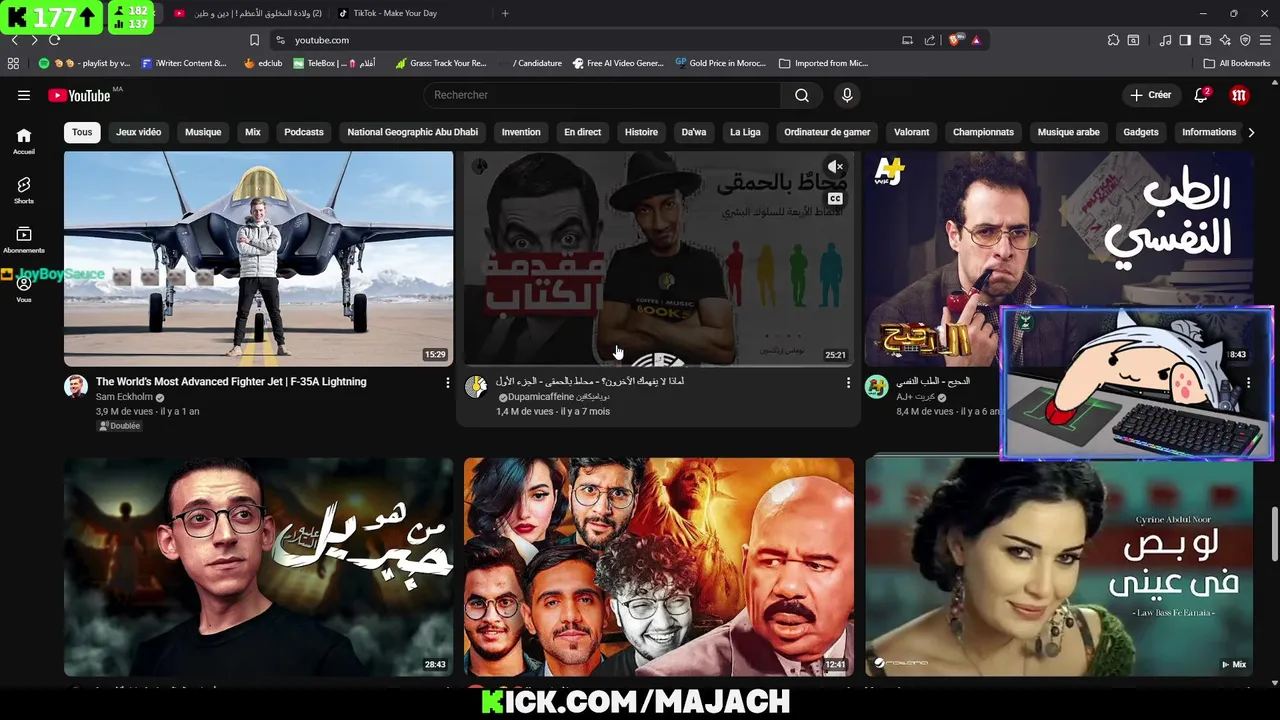1280x720 pixels.
Task: Toggle the browser sidebar panel icon
Action: [1185, 40]
